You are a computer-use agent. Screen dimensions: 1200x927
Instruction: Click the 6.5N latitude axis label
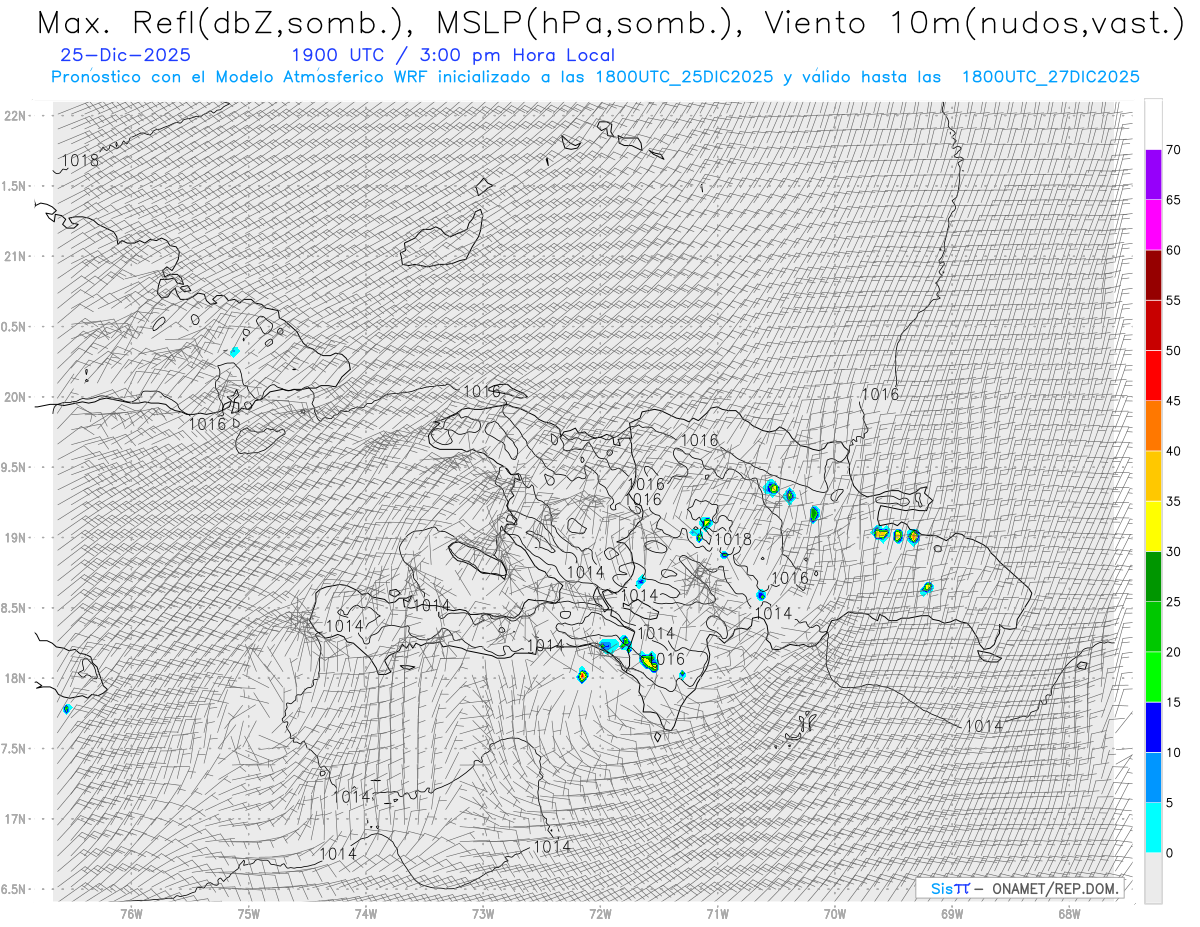click(14, 889)
